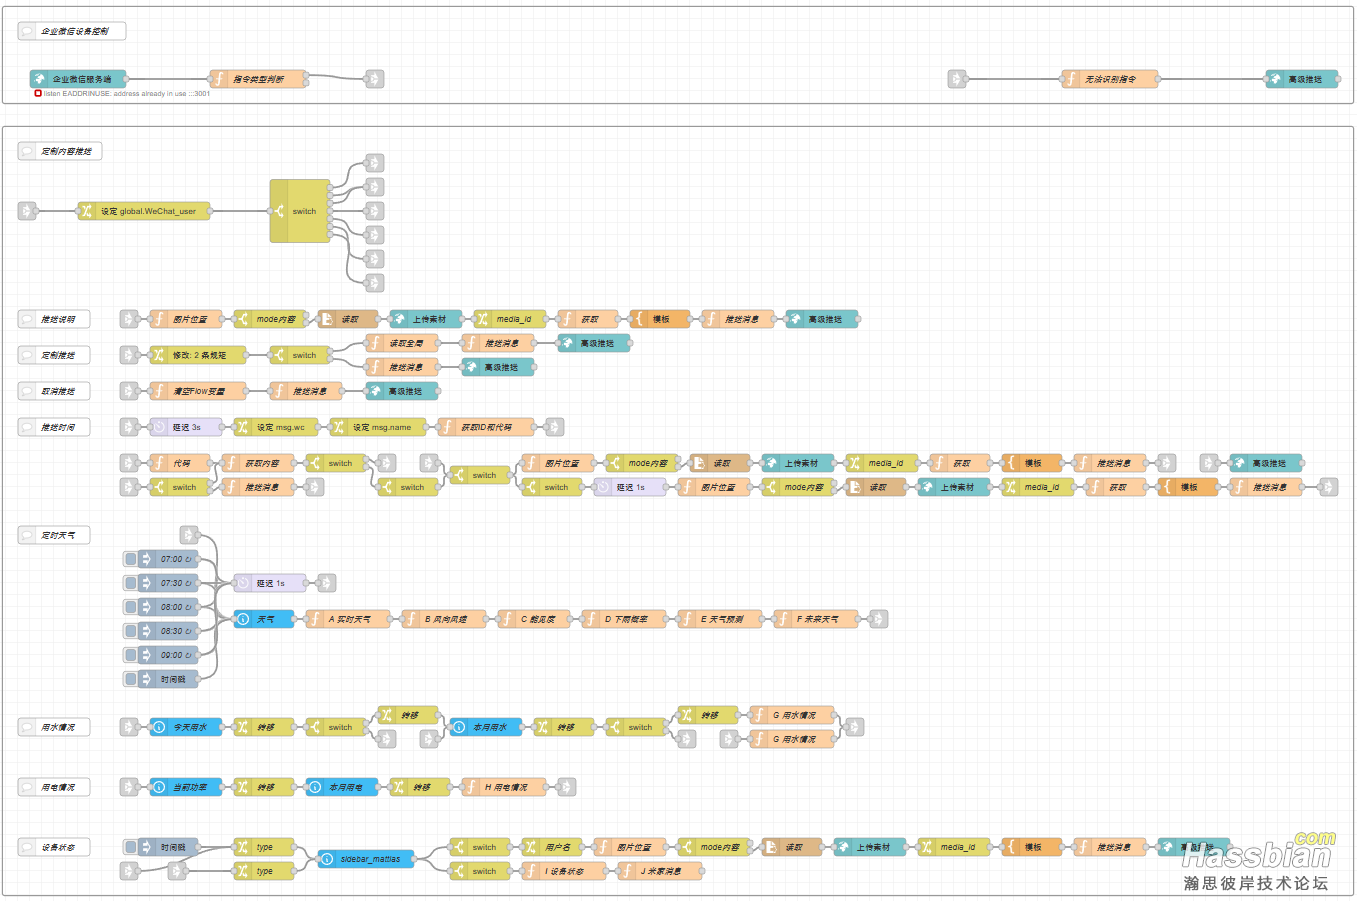Click the link-in node before 无法识别指令
This screenshot has width=1357, height=901.
tap(957, 79)
